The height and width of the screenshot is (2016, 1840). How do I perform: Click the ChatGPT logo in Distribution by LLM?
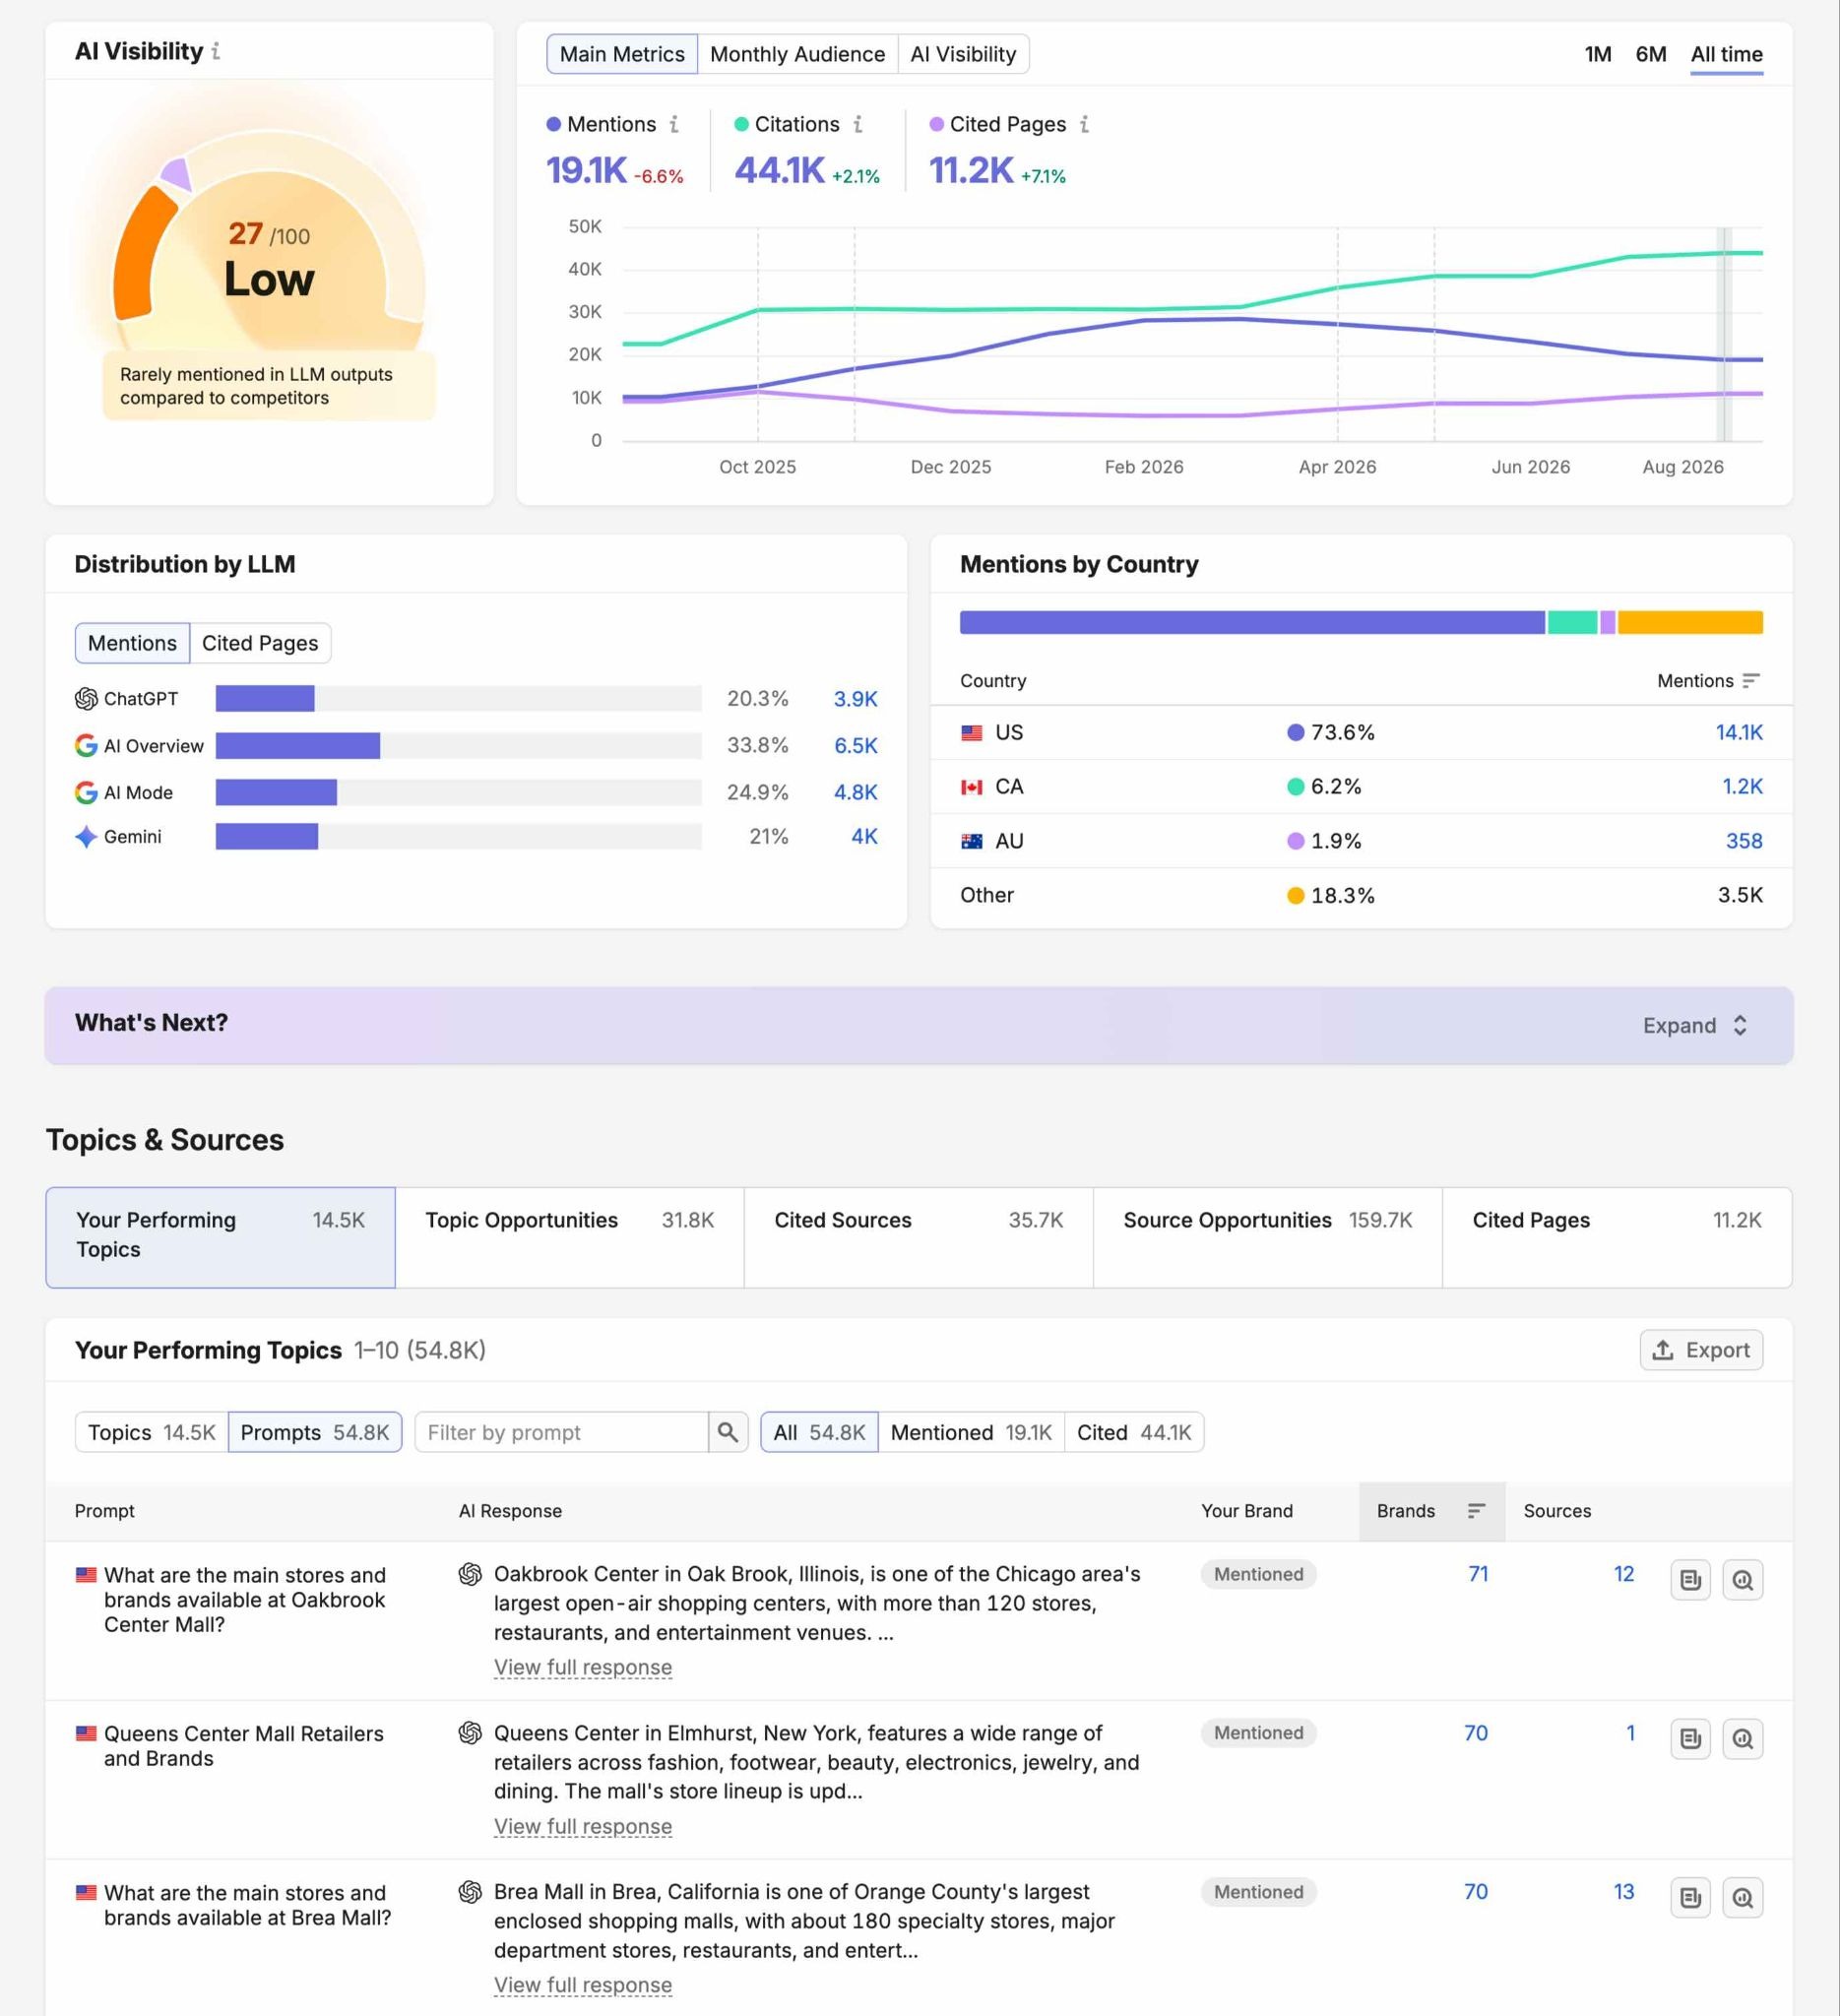point(86,699)
